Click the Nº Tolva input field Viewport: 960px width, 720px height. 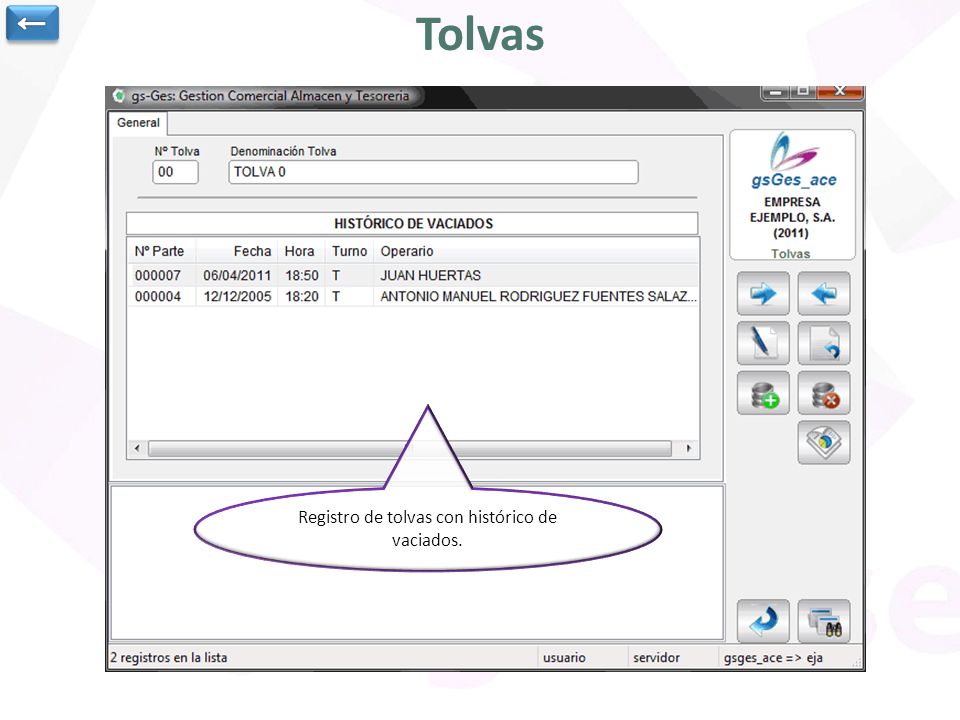175,172
